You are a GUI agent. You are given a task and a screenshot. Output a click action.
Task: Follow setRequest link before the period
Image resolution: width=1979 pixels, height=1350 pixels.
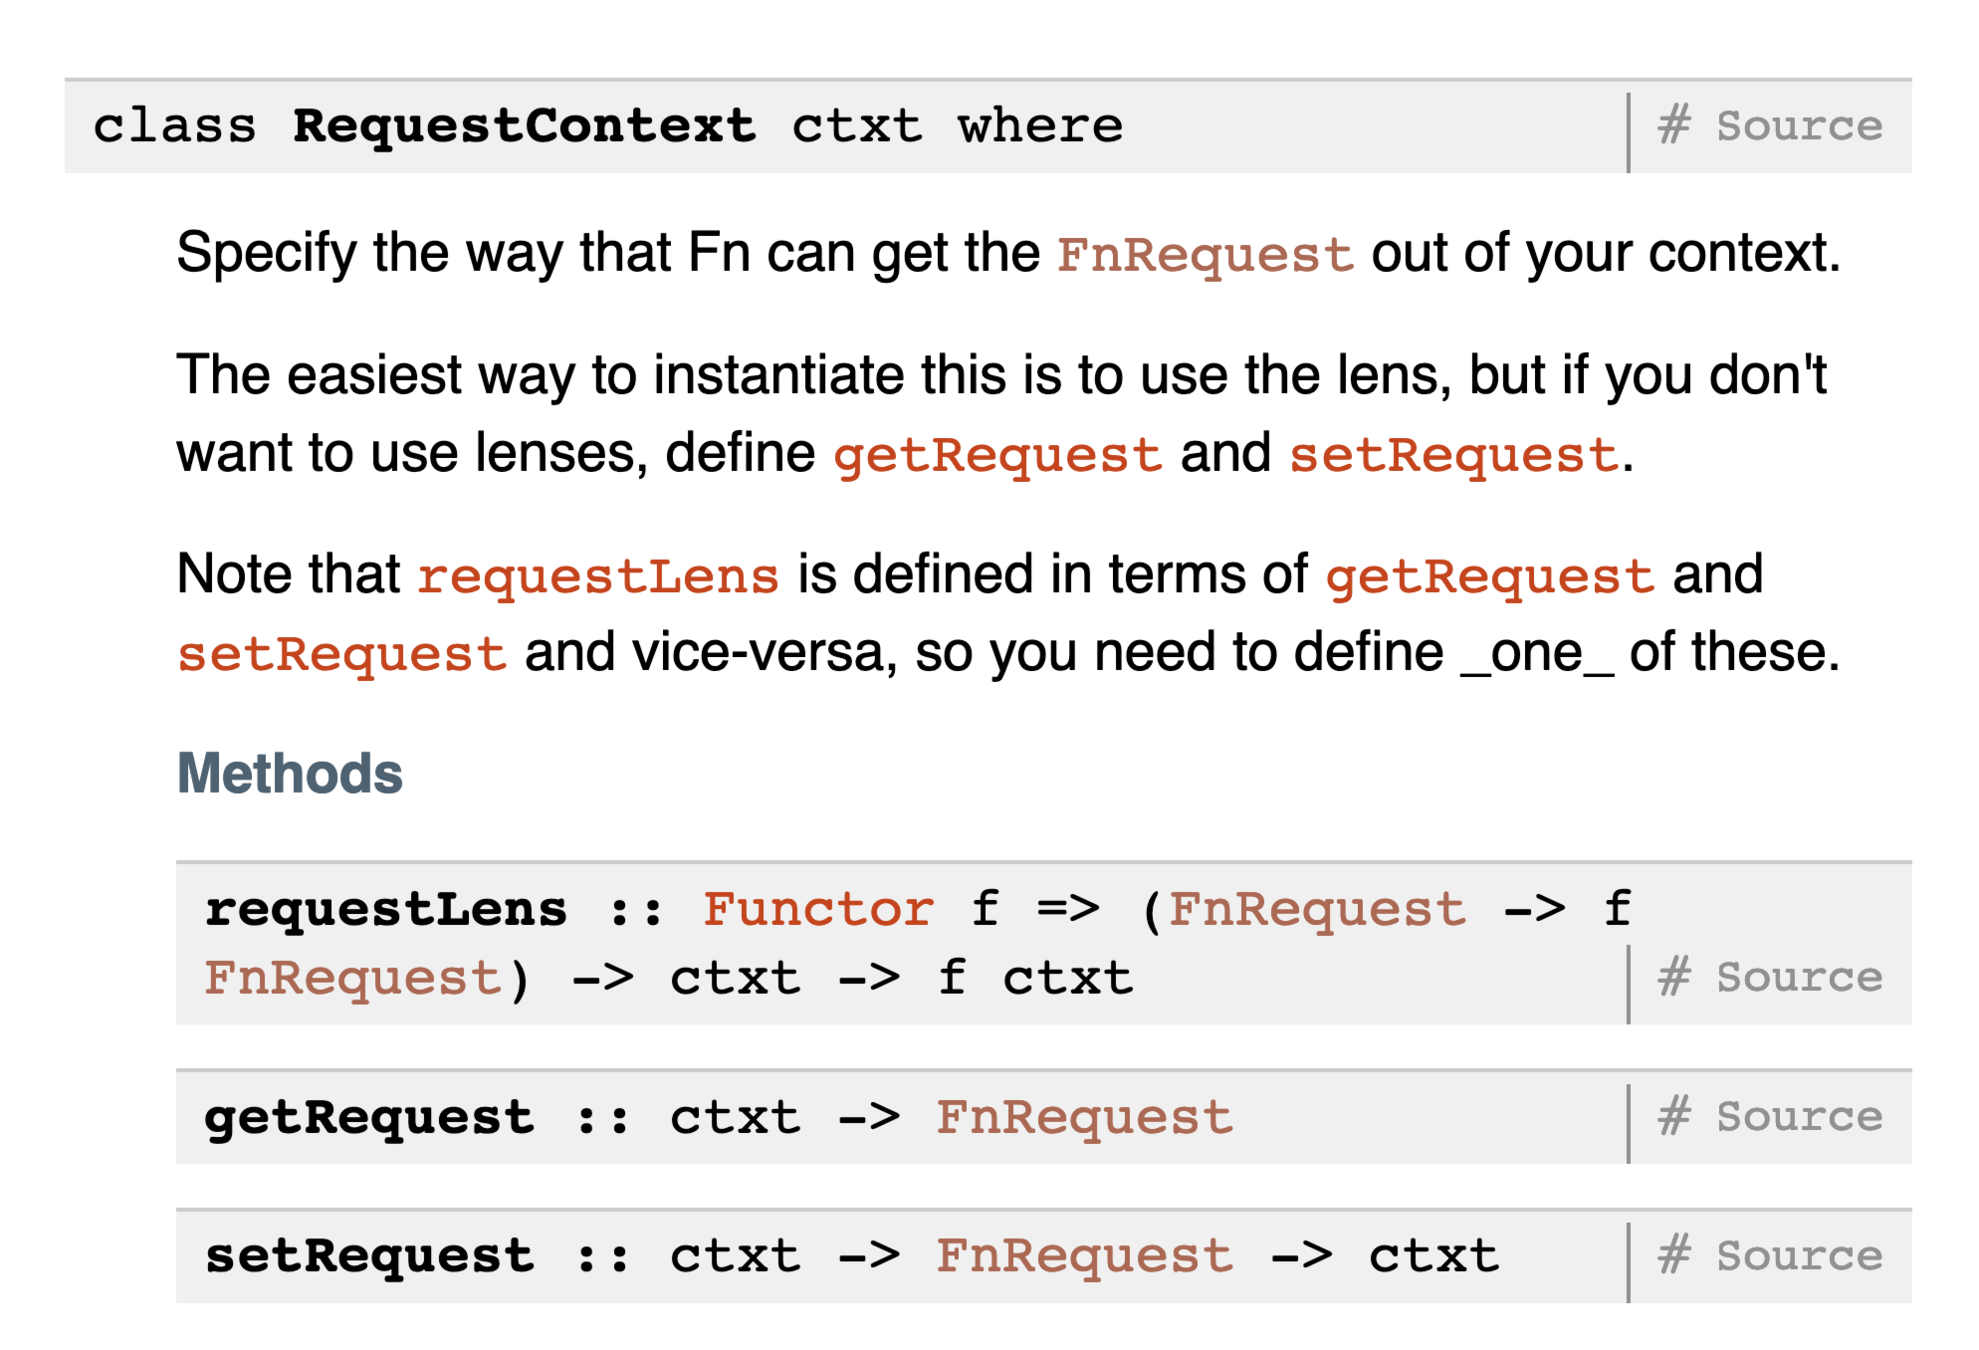pos(1453,455)
